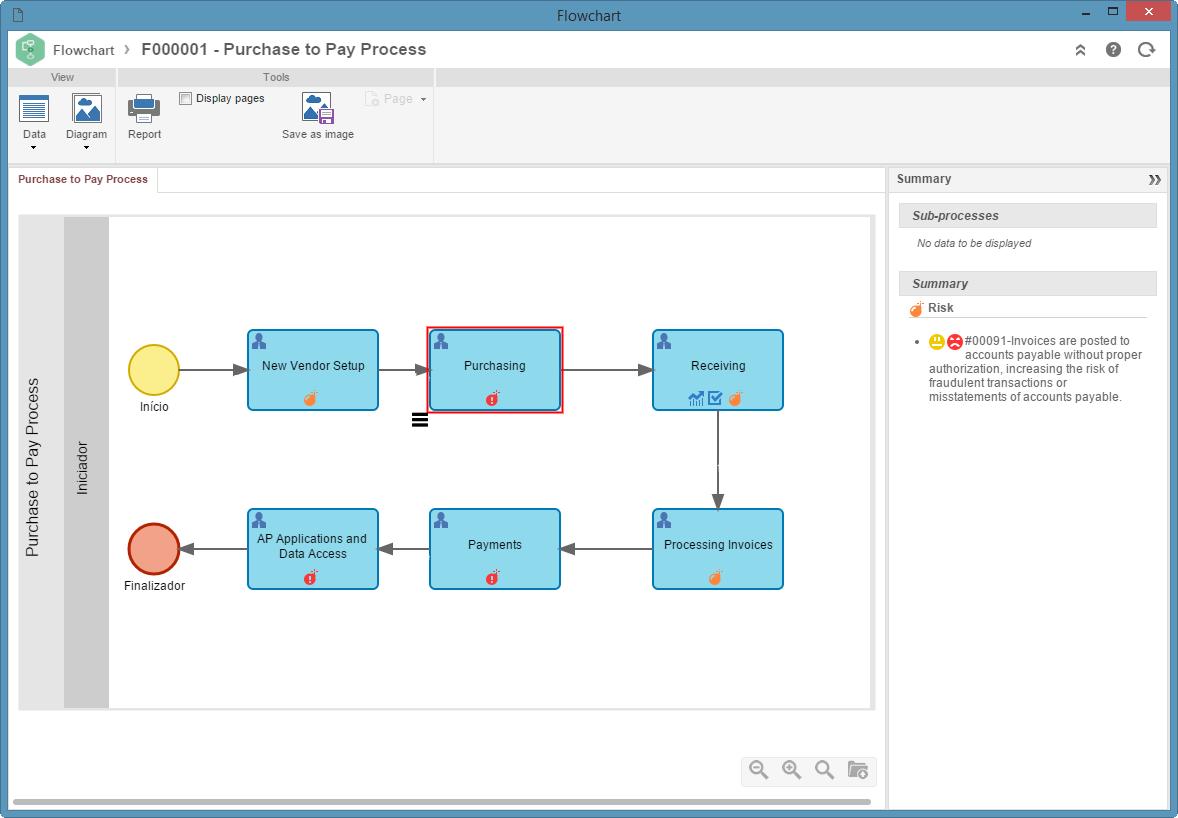1178x818 pixels.
Task: Click the Report printer icon
Action: [x=143, y=108]
